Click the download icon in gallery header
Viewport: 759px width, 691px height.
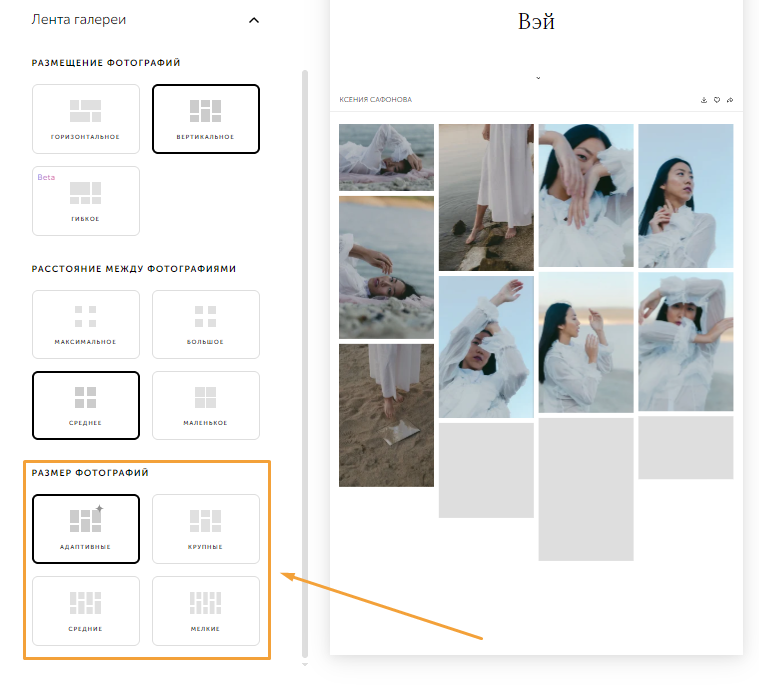coord(704,100)
